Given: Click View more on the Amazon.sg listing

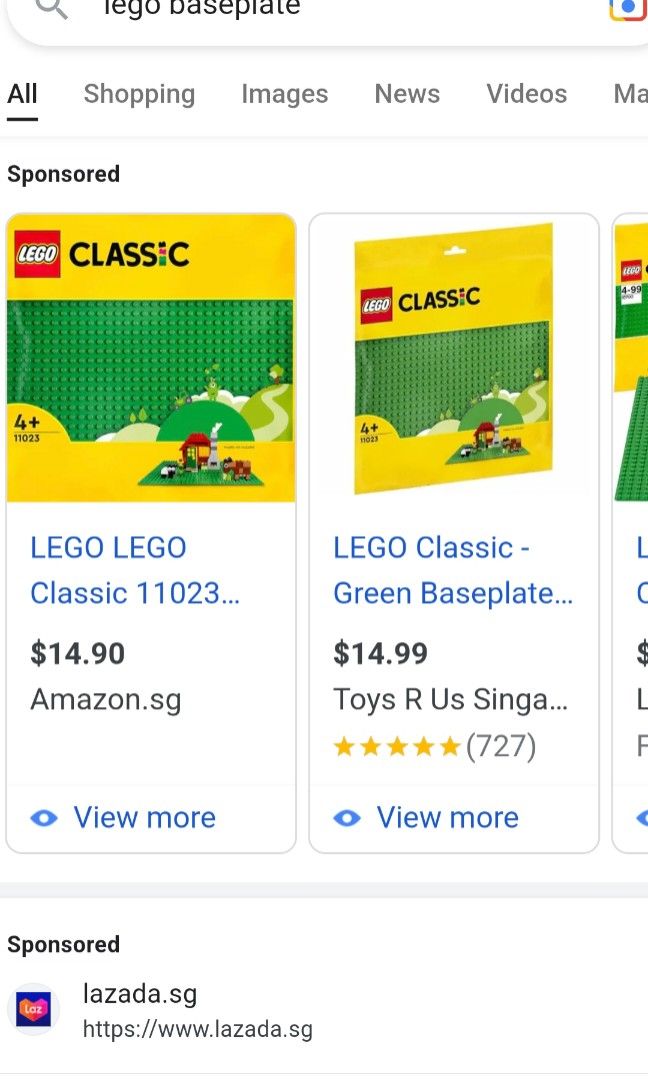Looking at the screenshot, I should point(144,818).
